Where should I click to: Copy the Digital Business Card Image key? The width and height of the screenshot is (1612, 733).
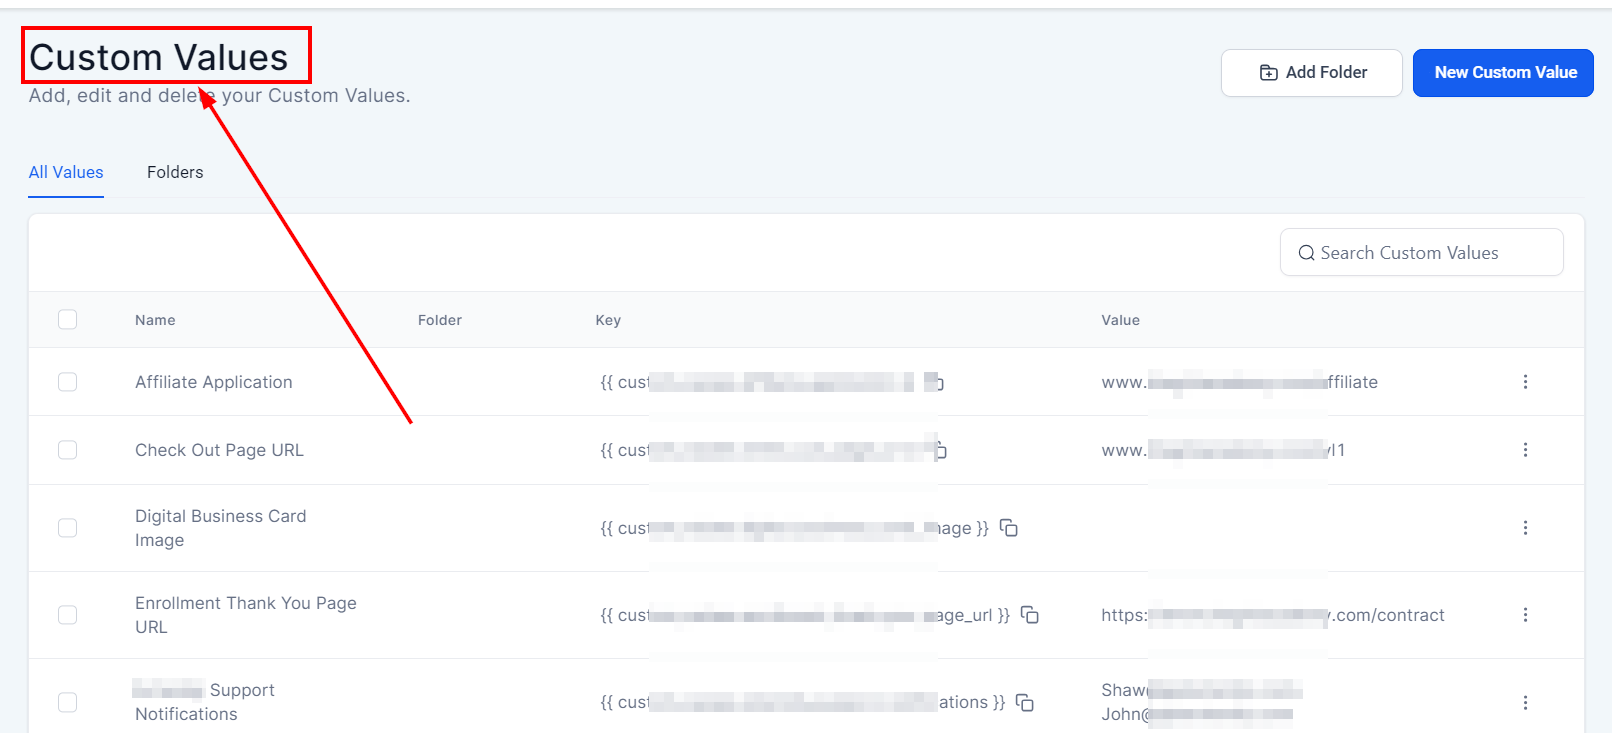1009,528
